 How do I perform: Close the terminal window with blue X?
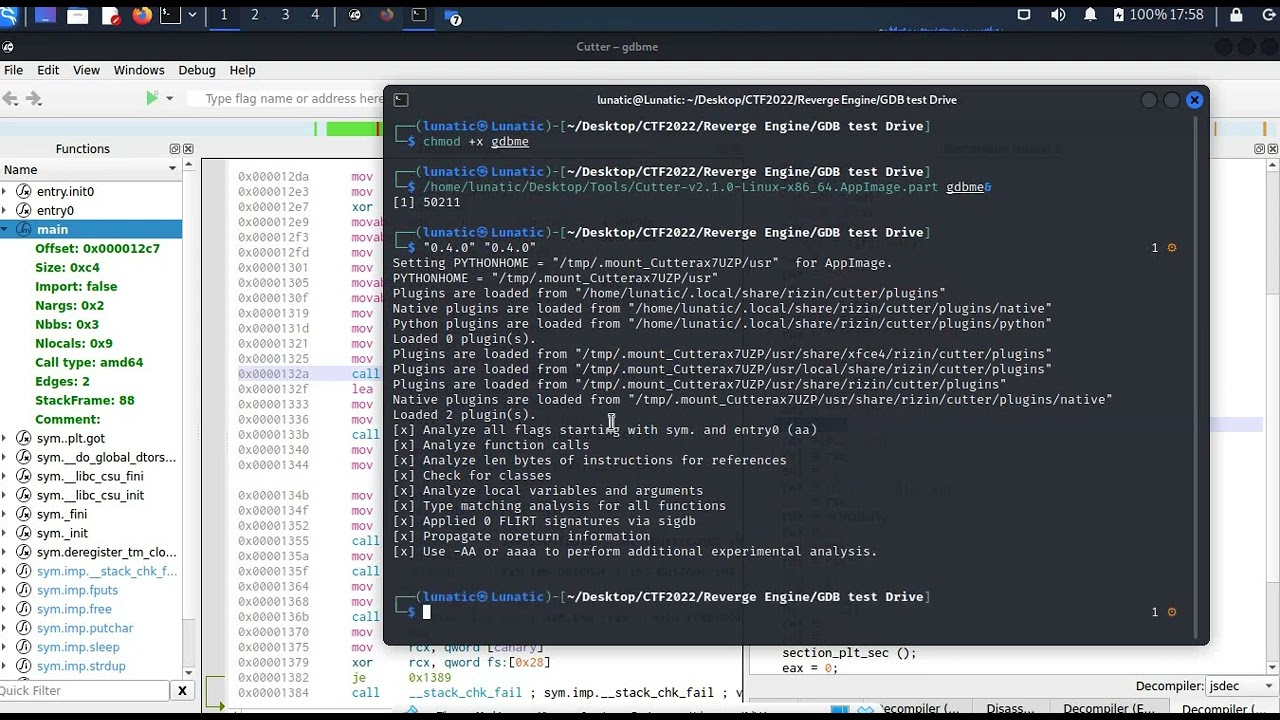pyautogui.click(x=1194, y=99)
